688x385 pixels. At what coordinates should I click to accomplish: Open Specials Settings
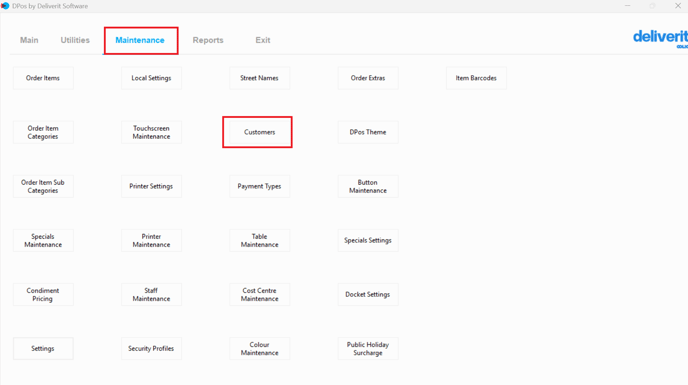(x=368, y=240)
